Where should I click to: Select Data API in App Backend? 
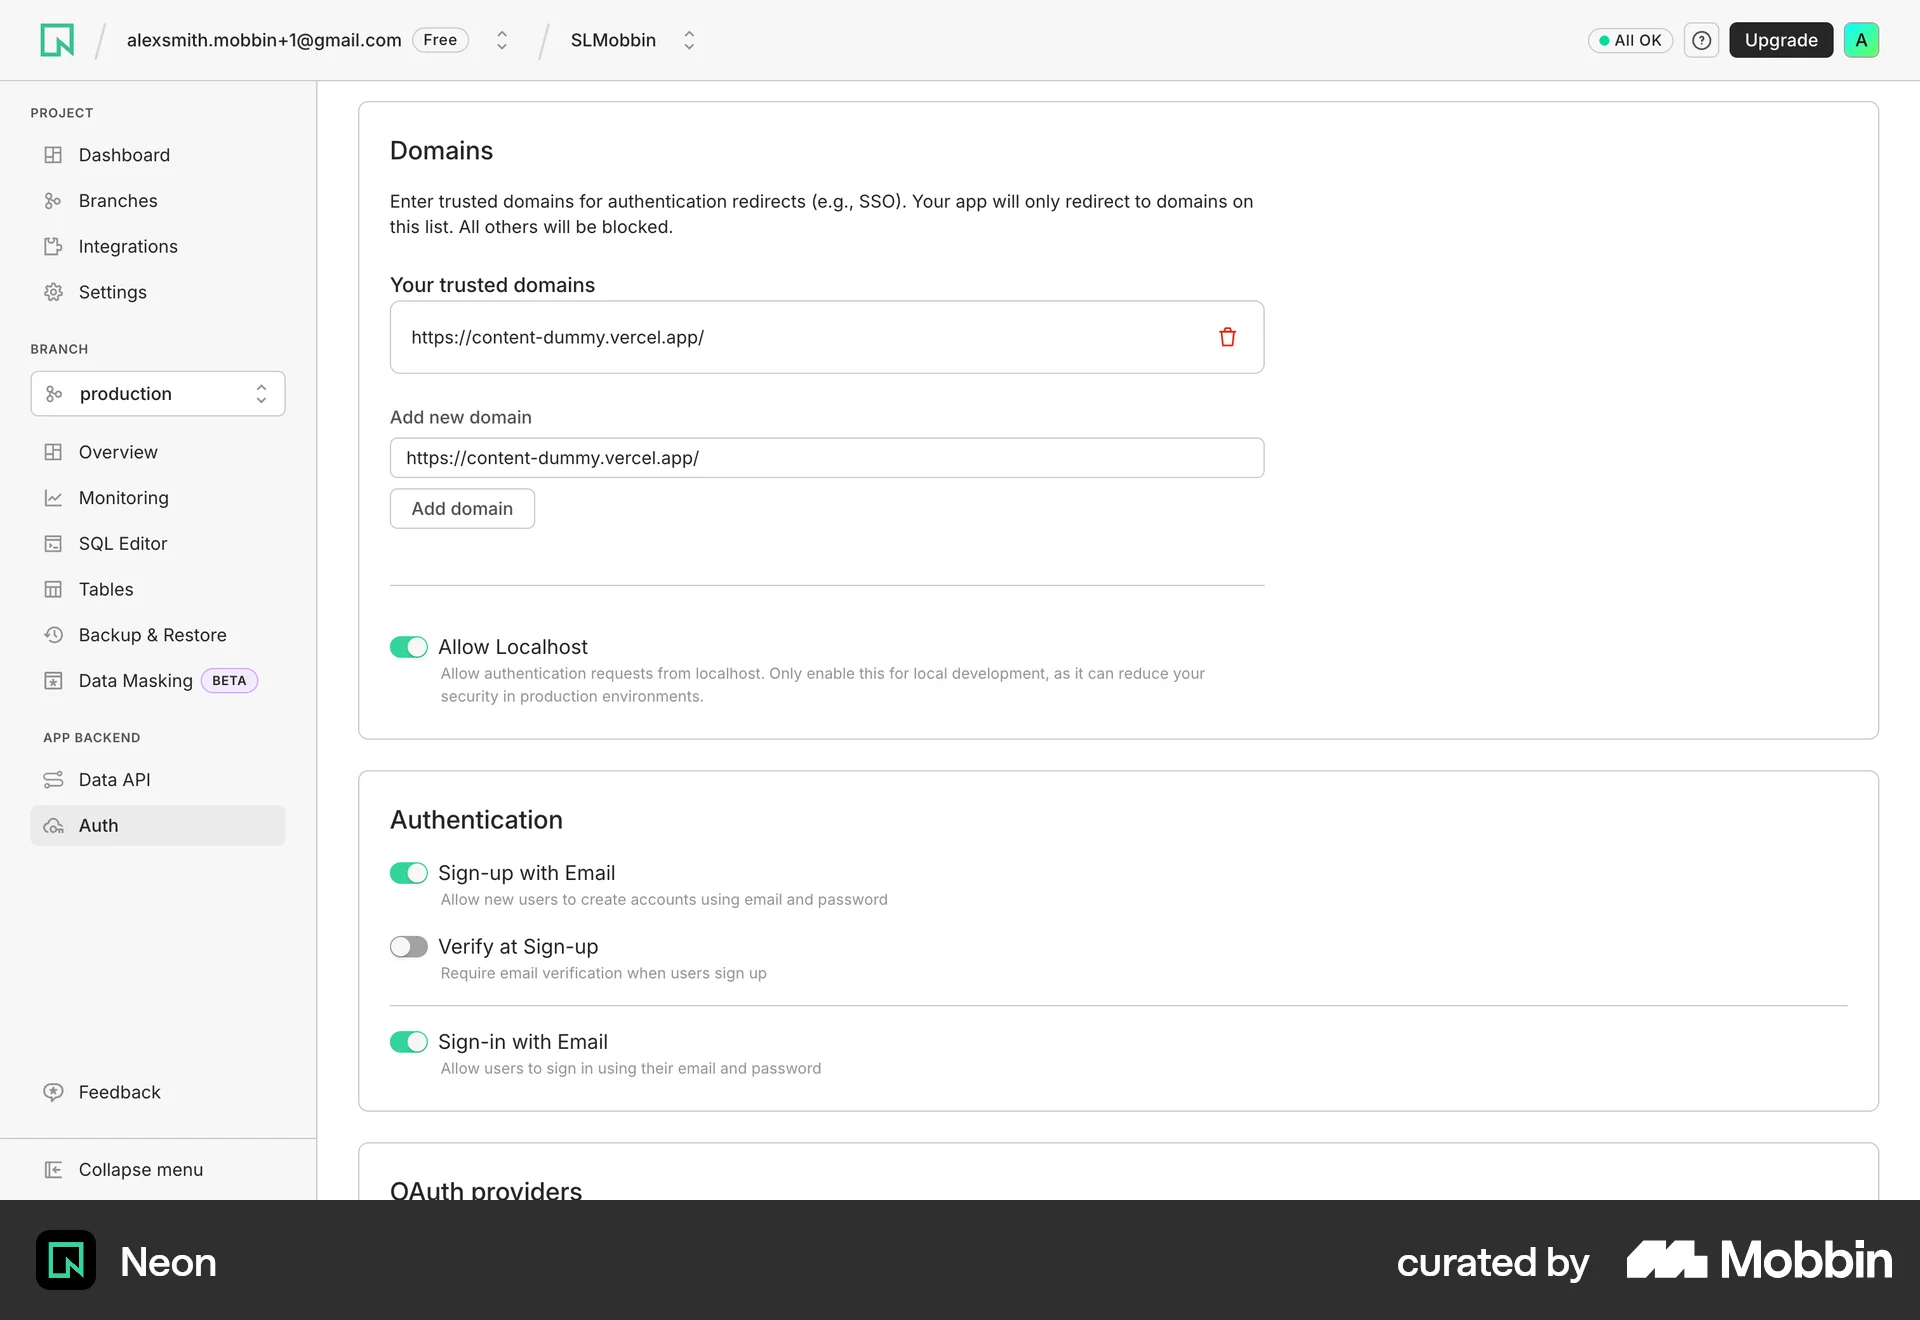click(158, 780)
